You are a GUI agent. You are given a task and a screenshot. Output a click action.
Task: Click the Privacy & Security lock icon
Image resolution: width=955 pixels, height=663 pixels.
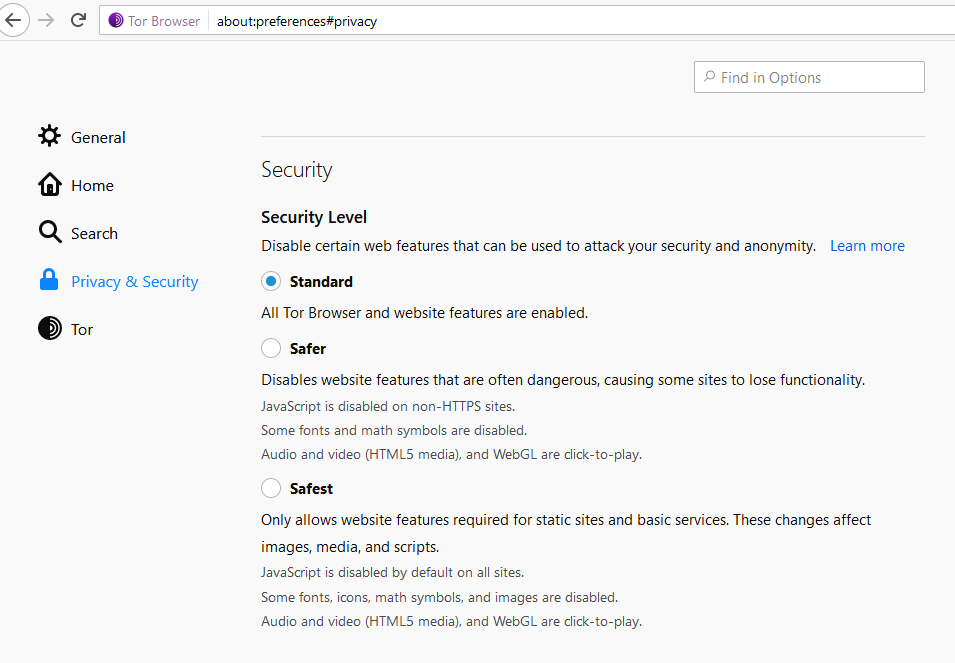(x=49, y=280)
